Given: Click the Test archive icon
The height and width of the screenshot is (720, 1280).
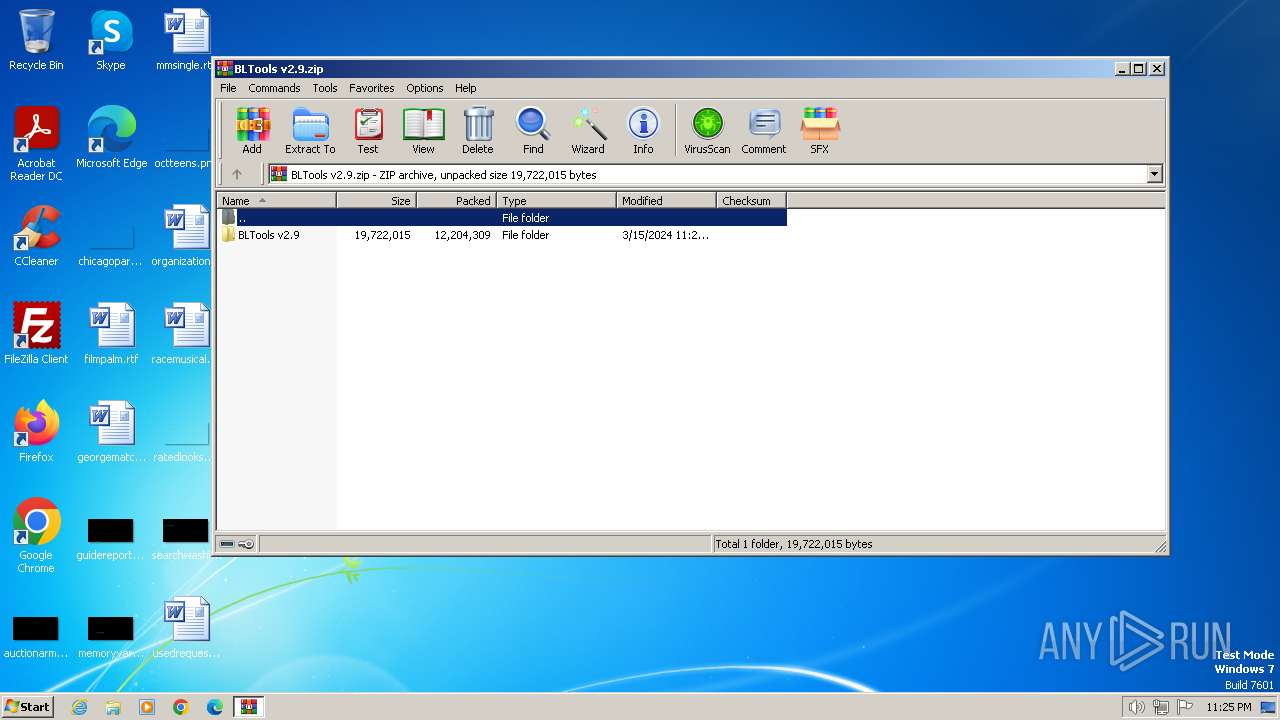Looking at the screenshot, I should 368,131.
